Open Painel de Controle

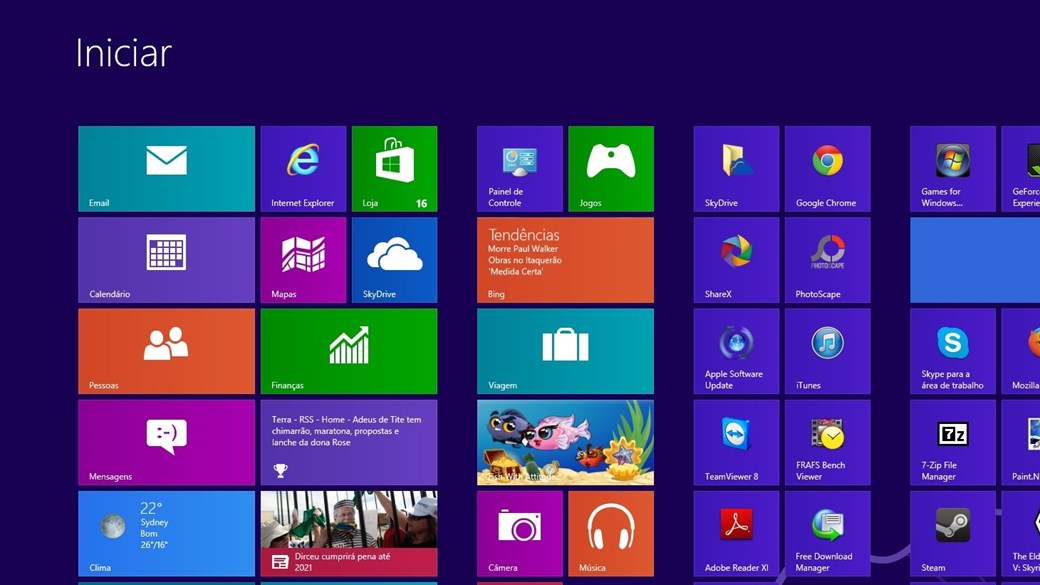coord(519,168)
